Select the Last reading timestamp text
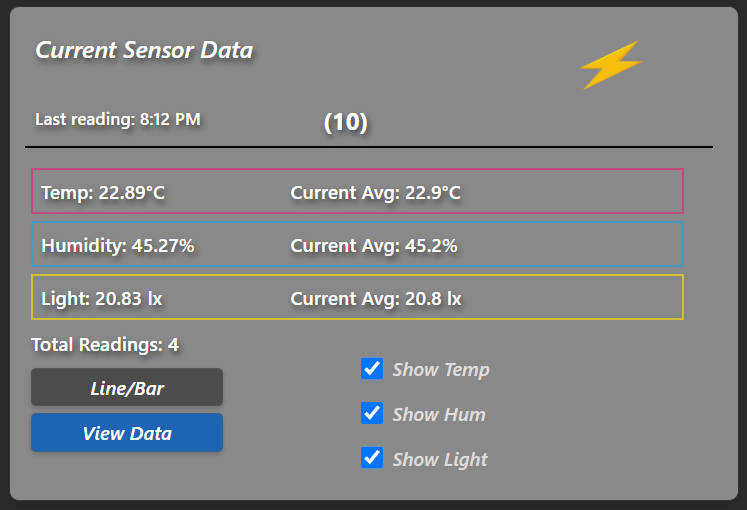The width and height of the screenshot is (747, 510). click(x=118, y=120)
